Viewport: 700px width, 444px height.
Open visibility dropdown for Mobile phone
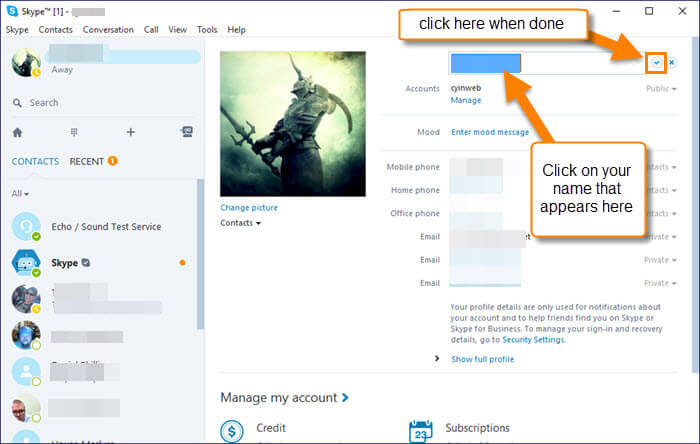click(x=662, y=167)
